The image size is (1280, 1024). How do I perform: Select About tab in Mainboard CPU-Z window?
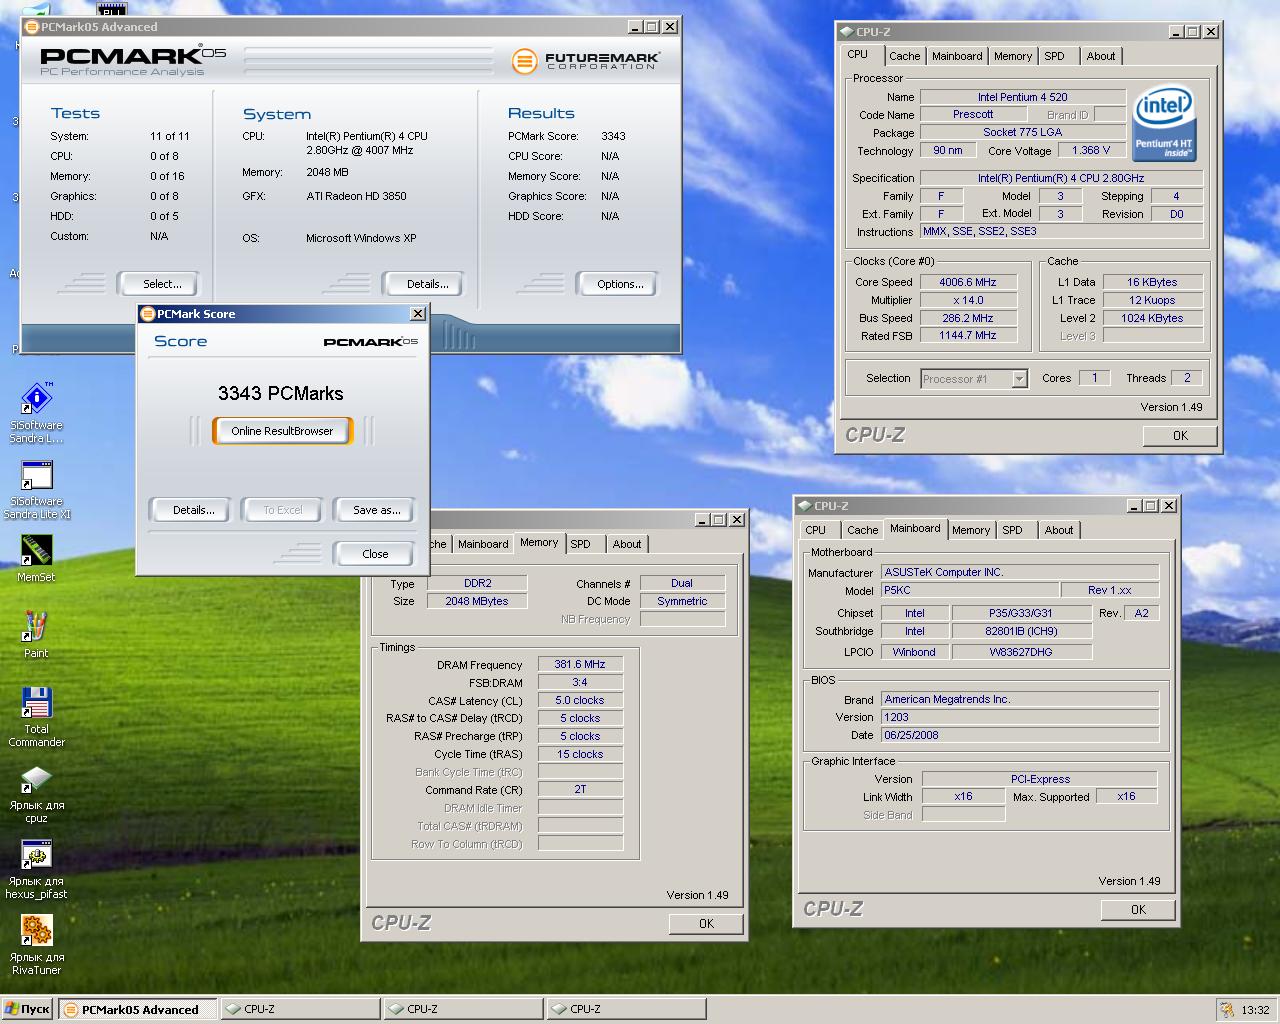(x=1059, y=530)
